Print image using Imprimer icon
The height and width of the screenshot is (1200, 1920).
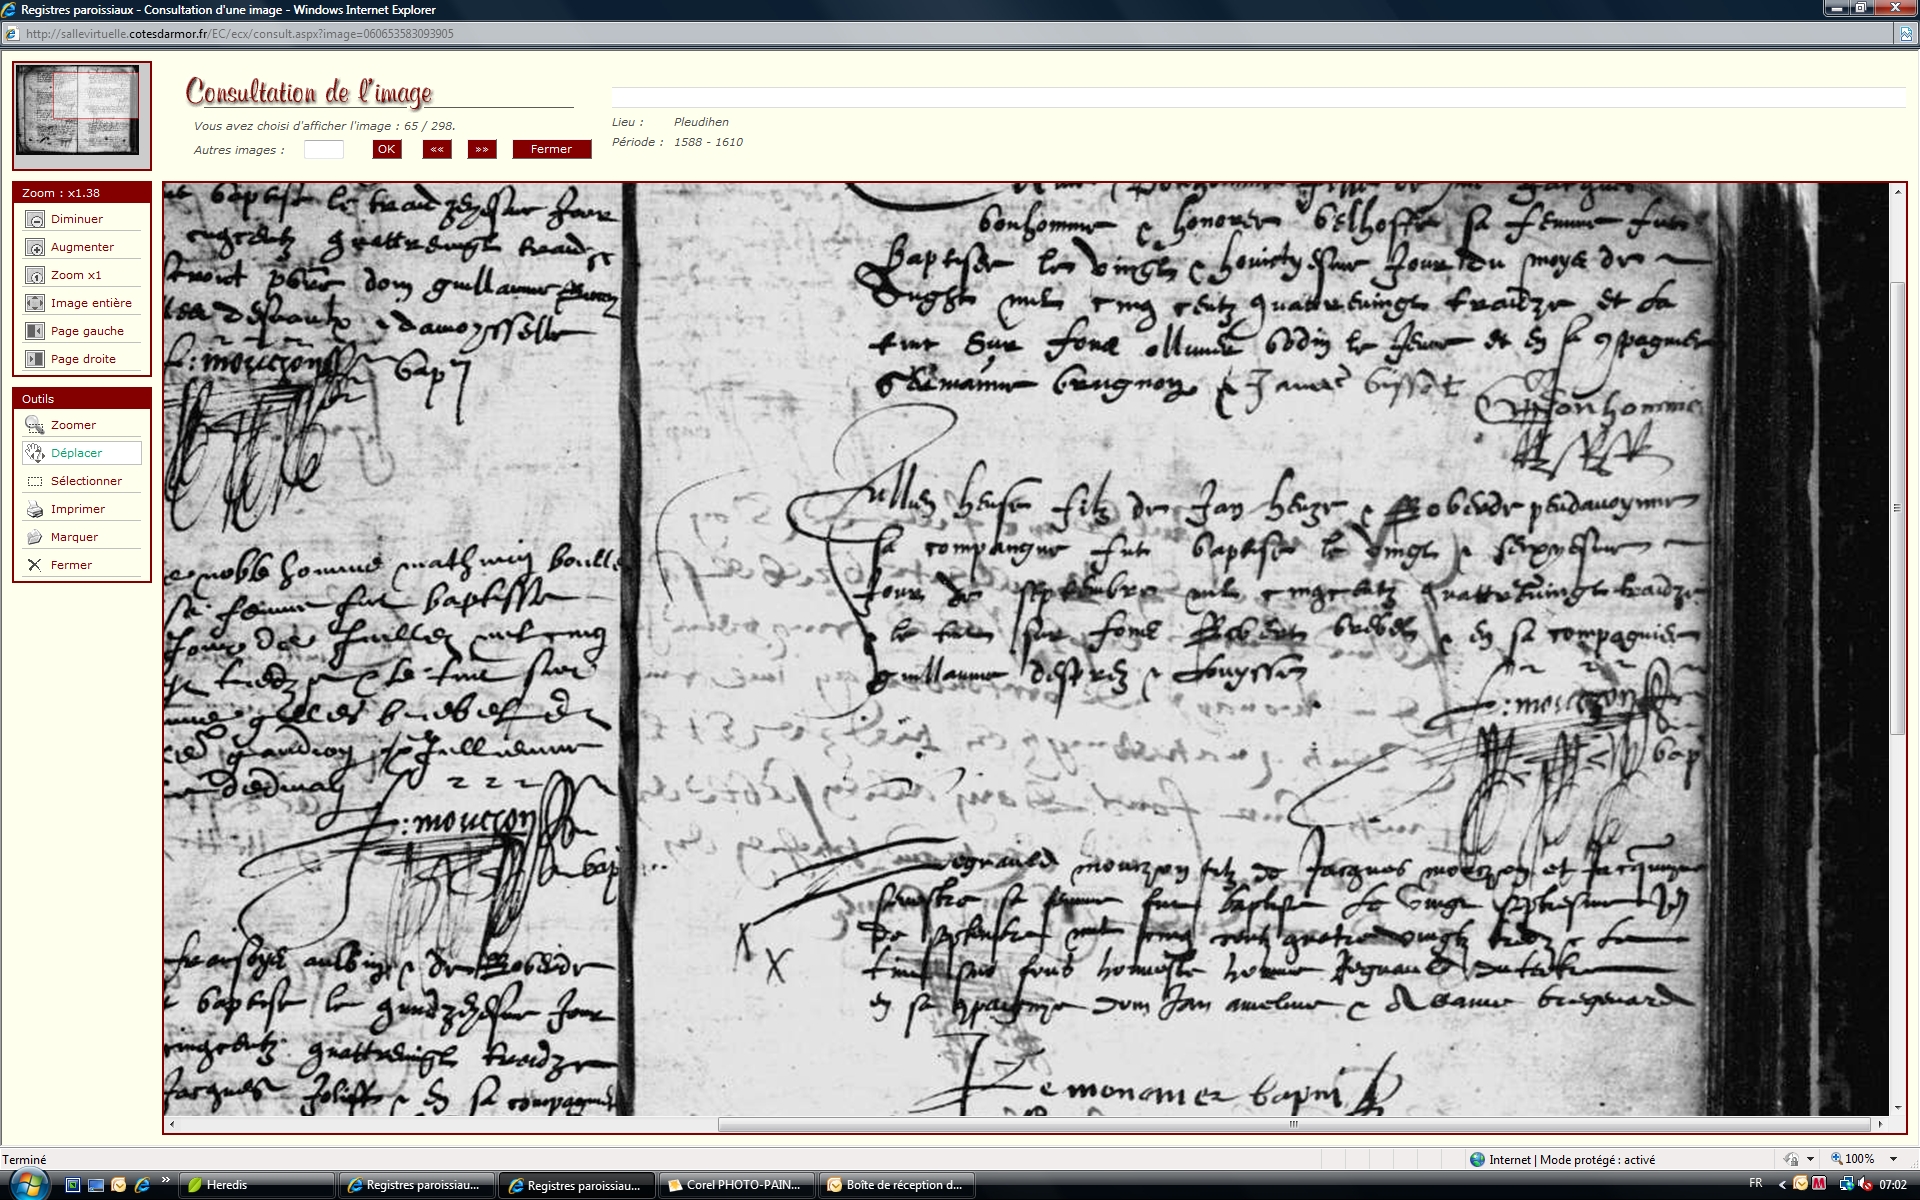[x=35, y=509]
